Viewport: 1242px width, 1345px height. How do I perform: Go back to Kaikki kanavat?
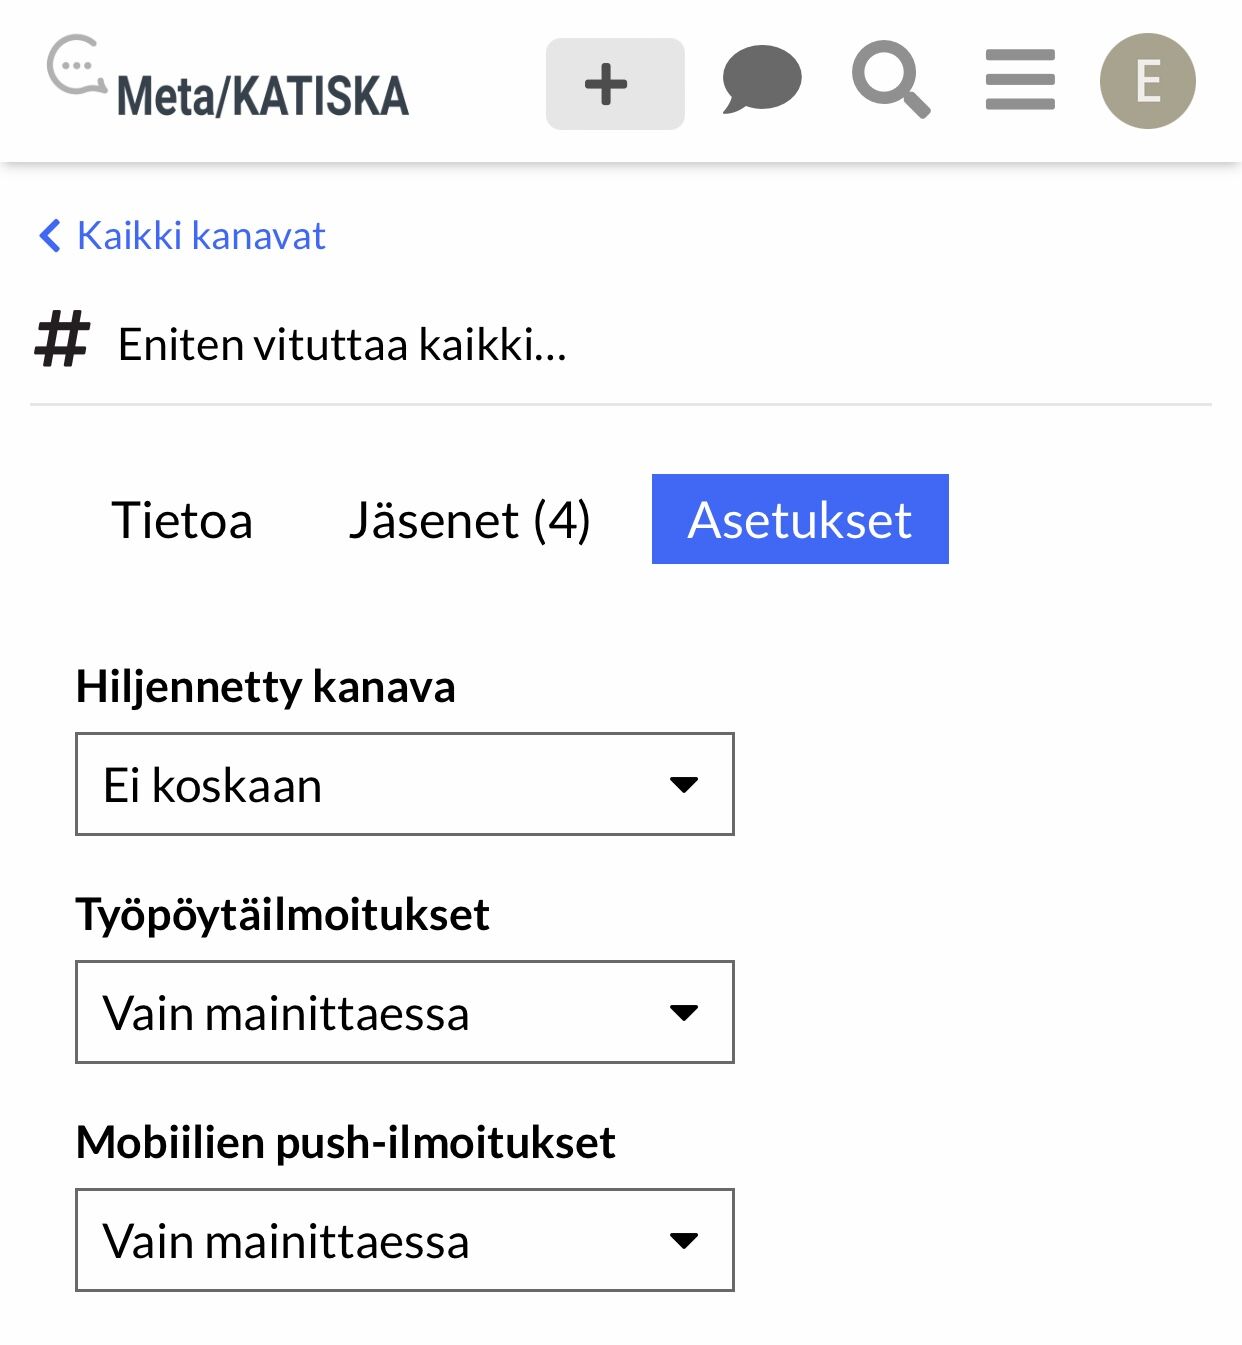tap(201, 236)
